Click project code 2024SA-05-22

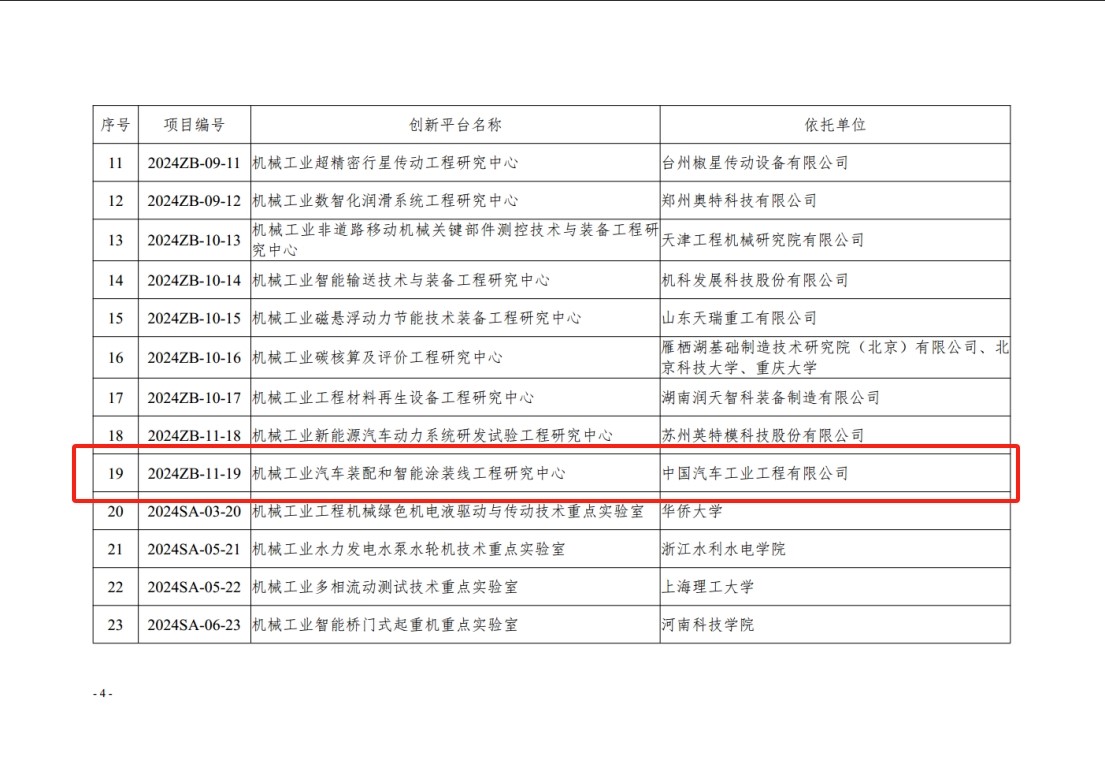click(x=195, y=588)
